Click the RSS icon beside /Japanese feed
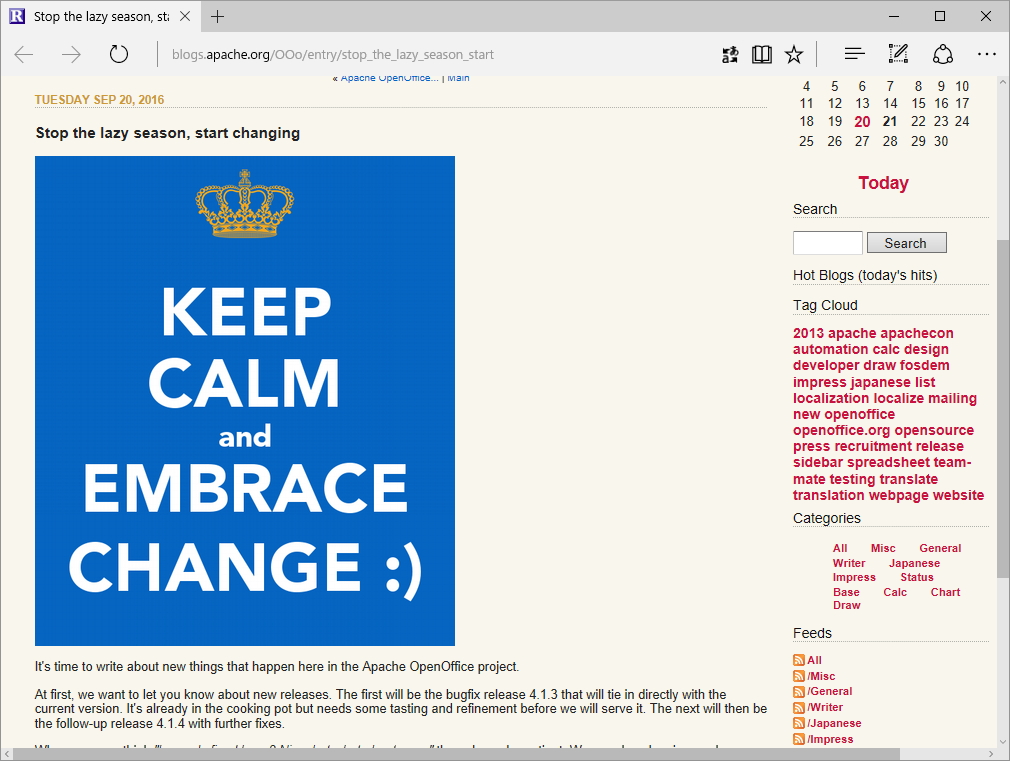Screen dimensions: 1010x761 799,723
